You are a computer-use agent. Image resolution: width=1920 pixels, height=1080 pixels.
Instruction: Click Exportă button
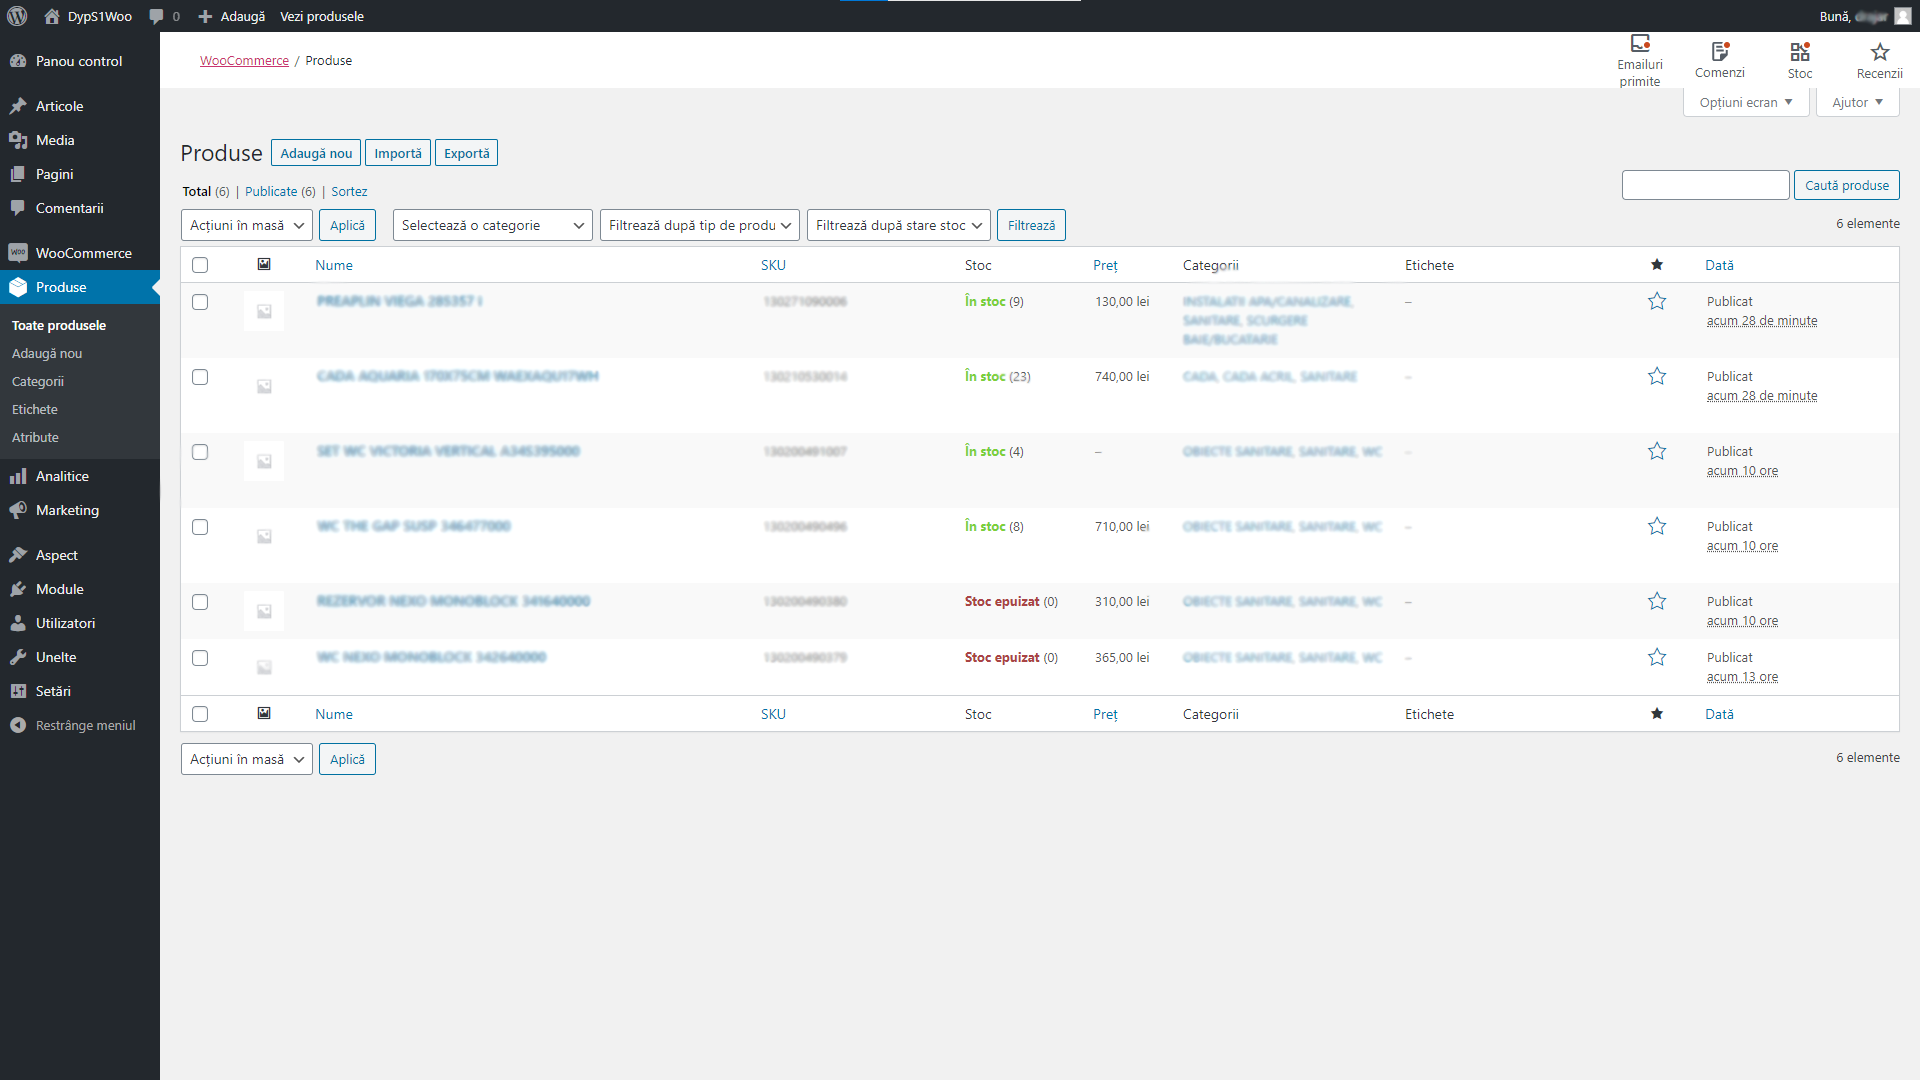coord(467,153)
